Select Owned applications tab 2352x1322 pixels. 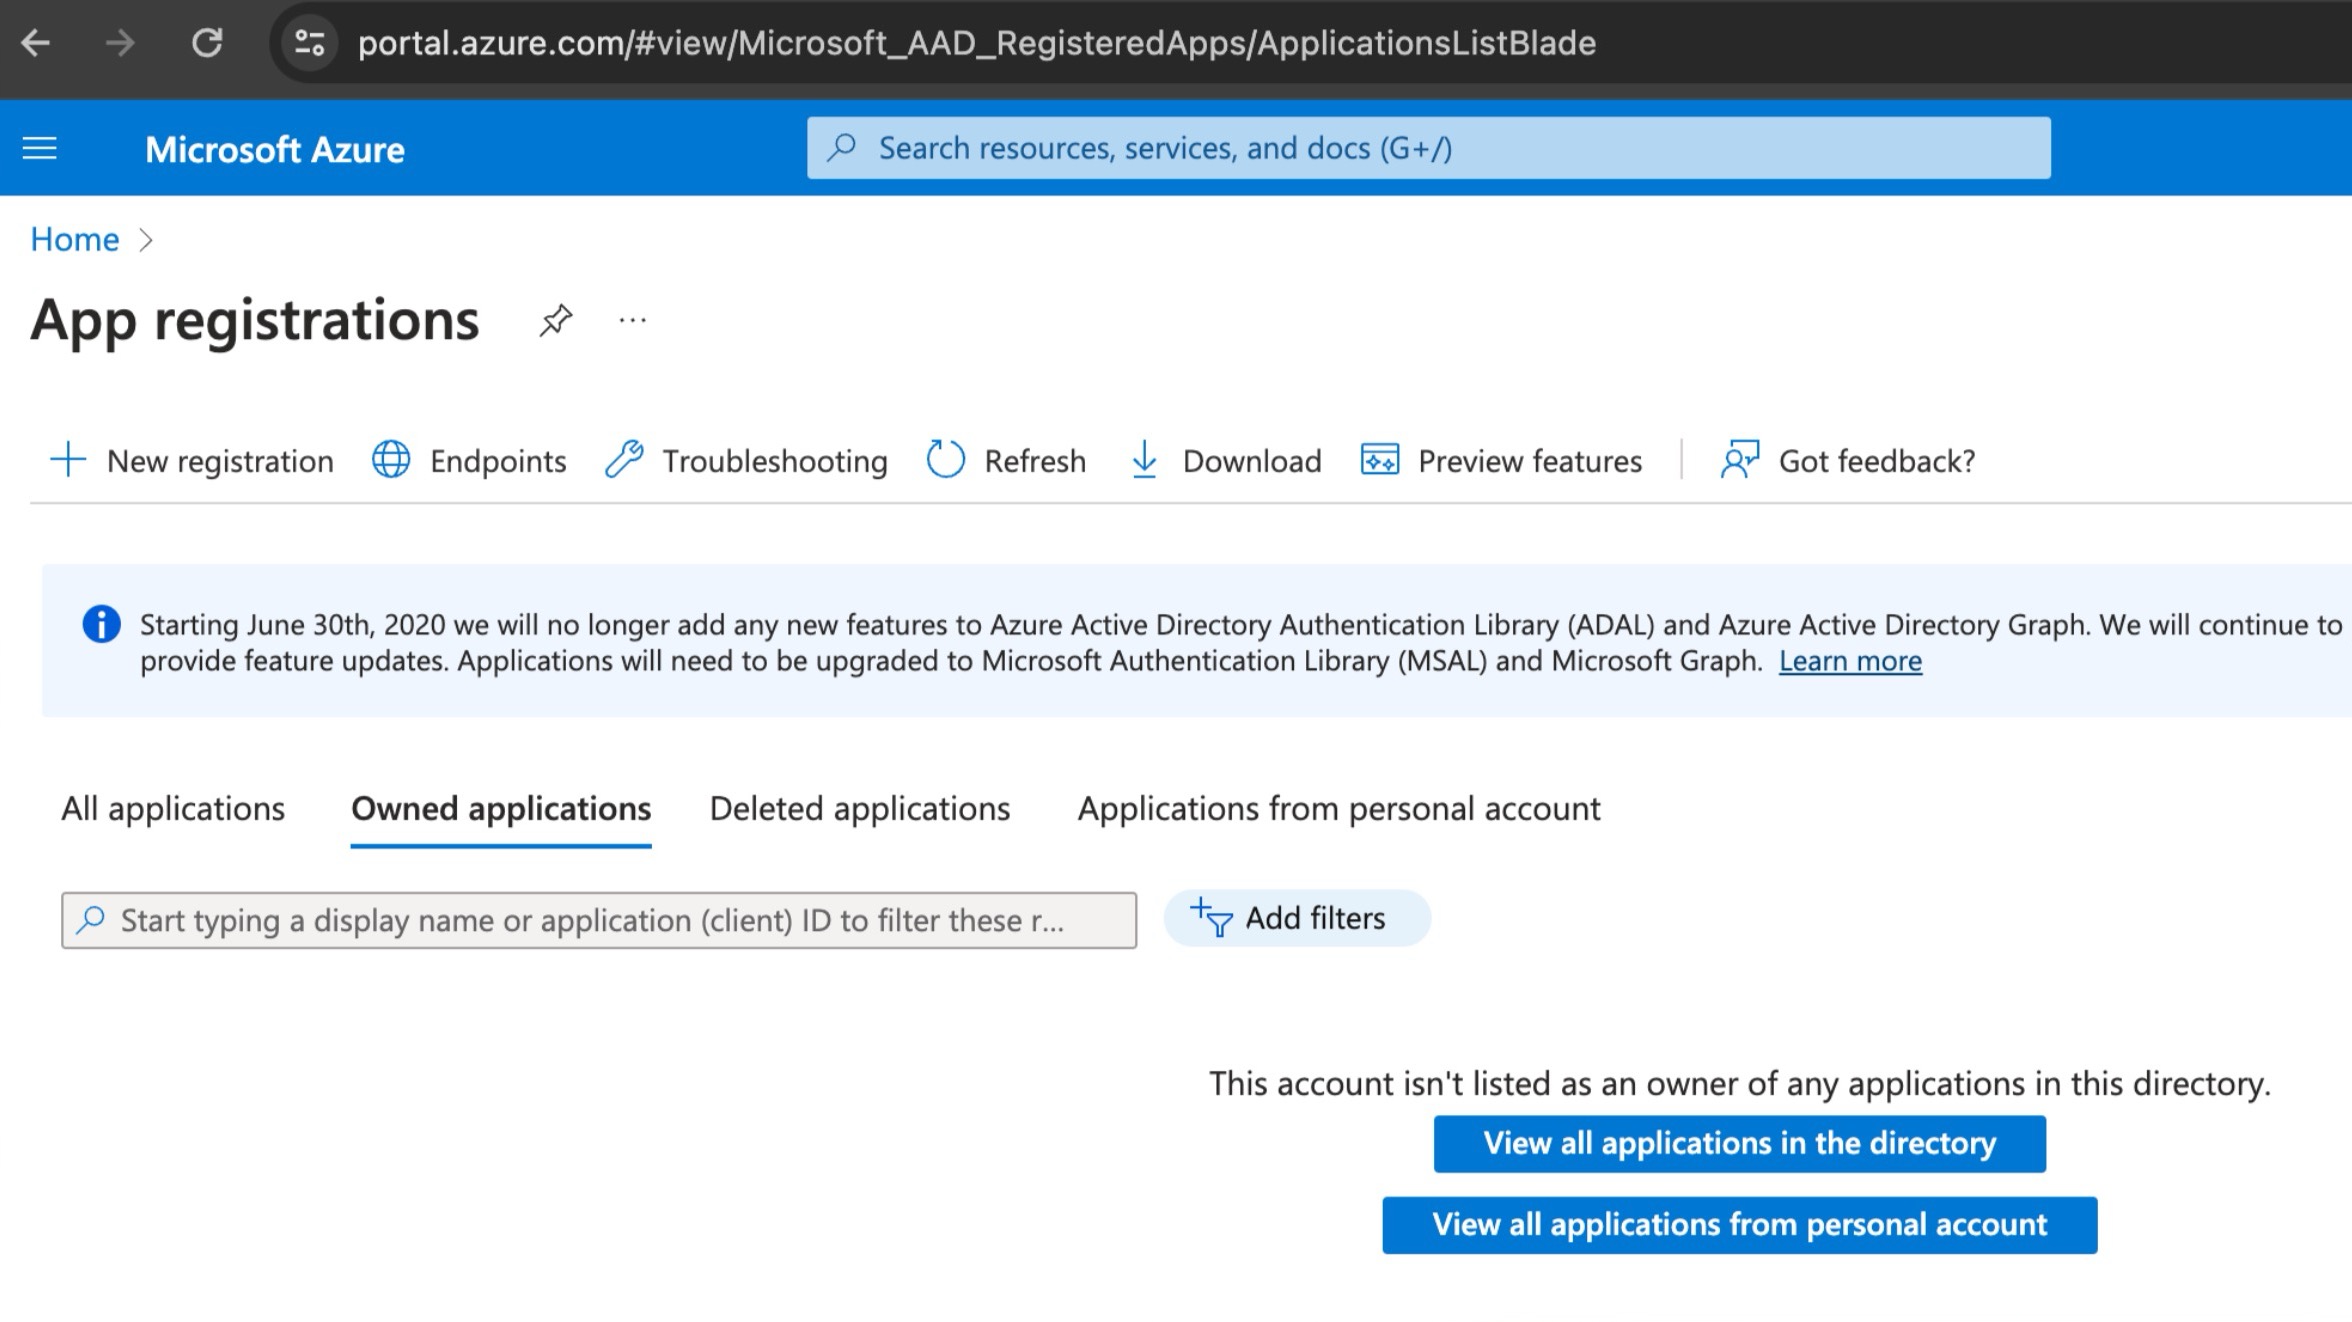pos(501,808)
